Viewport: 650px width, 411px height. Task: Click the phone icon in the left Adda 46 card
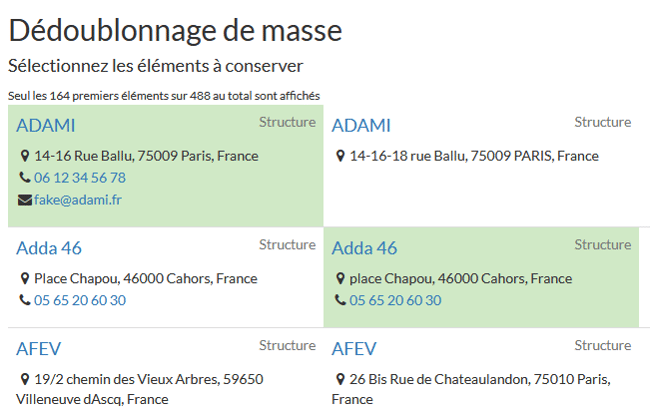tap(25, 301)
